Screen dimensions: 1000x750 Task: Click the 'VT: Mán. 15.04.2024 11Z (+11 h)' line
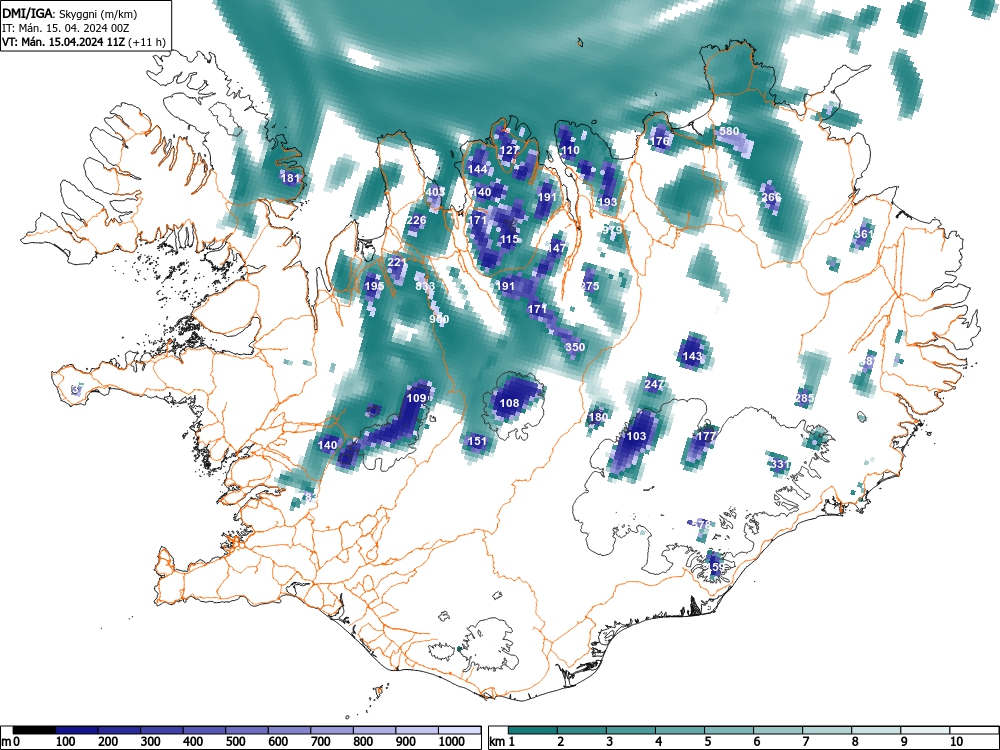pos(84,42)
